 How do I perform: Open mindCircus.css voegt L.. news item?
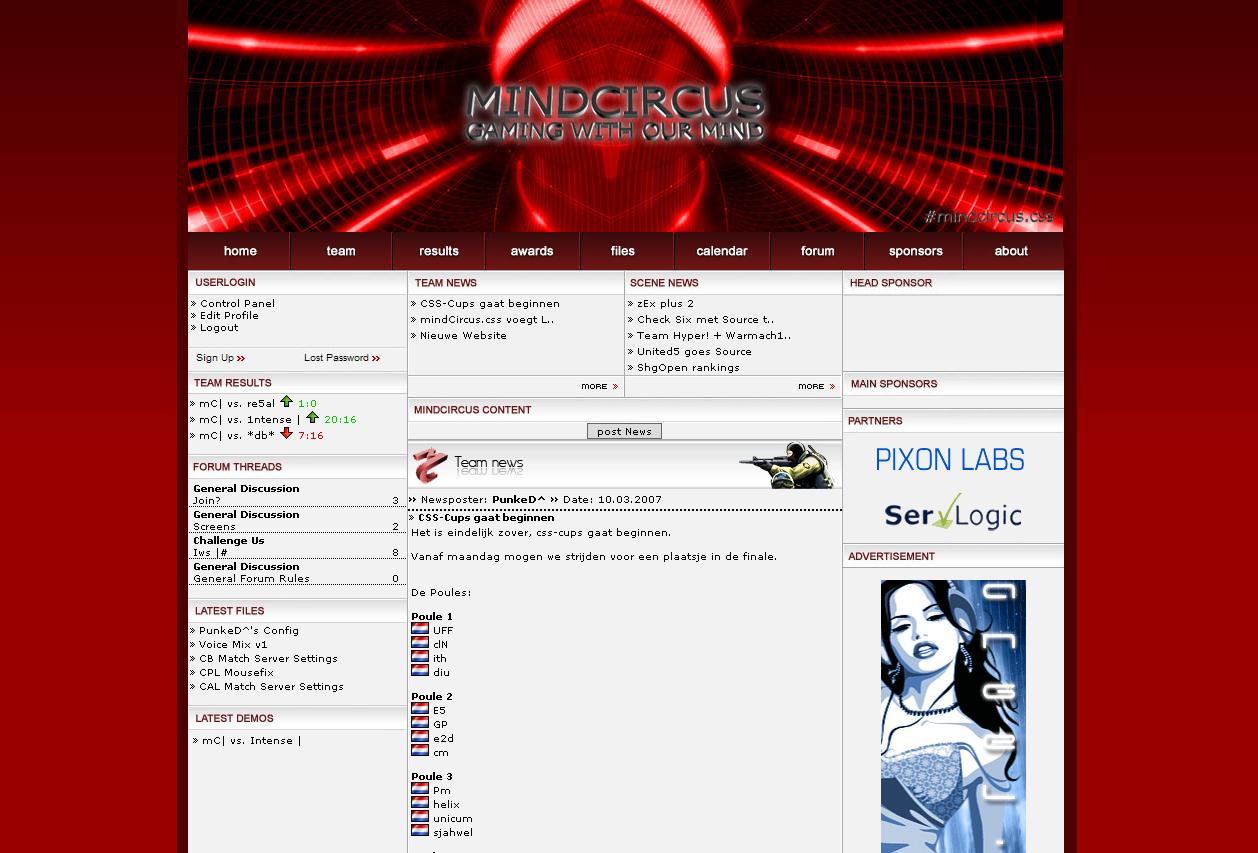pos(487,320)
